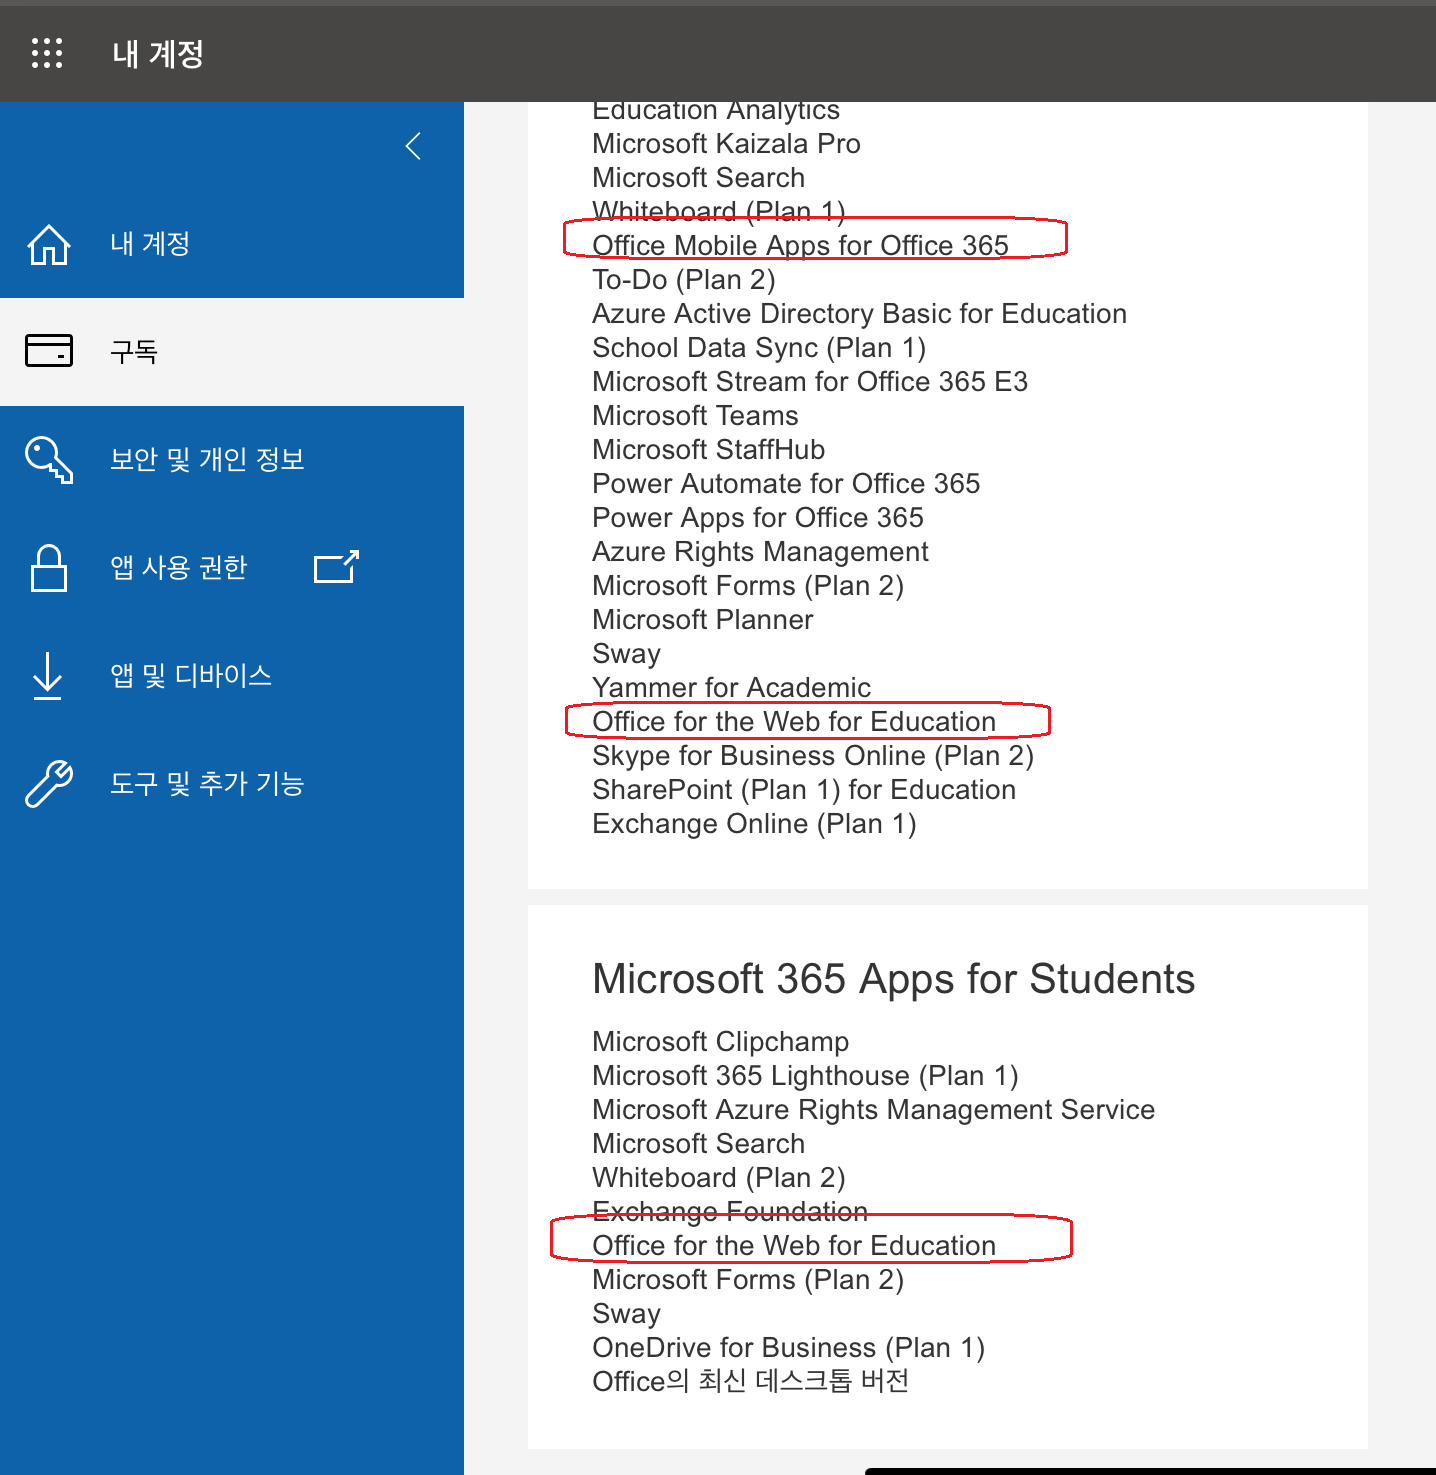Viewport: 1436px width, 1475px height.
Task: Click Microsoft Teams in the license list
Action: click(695, 415)
